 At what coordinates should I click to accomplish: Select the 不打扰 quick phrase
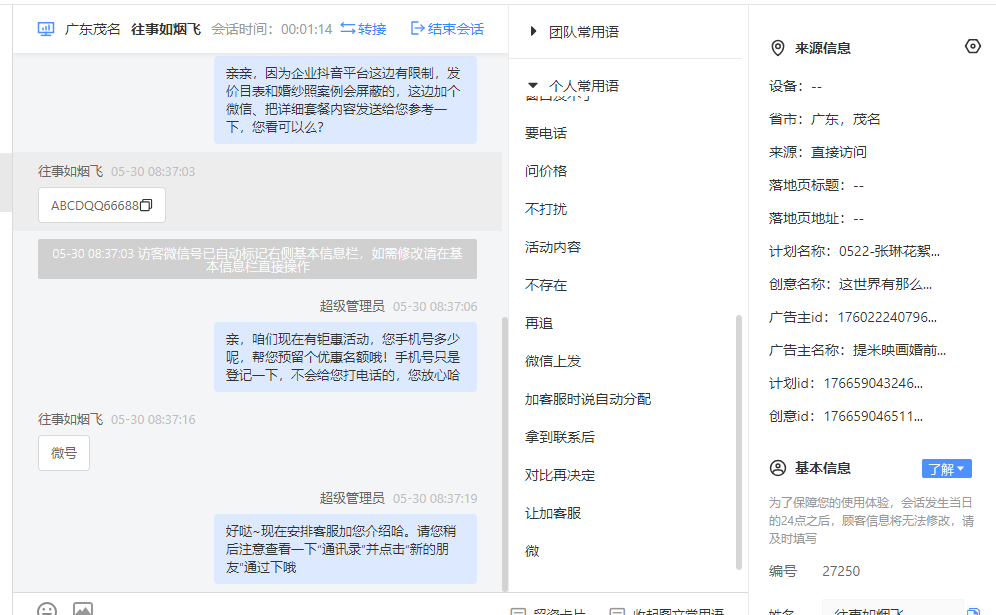click(x=546, y=209)
